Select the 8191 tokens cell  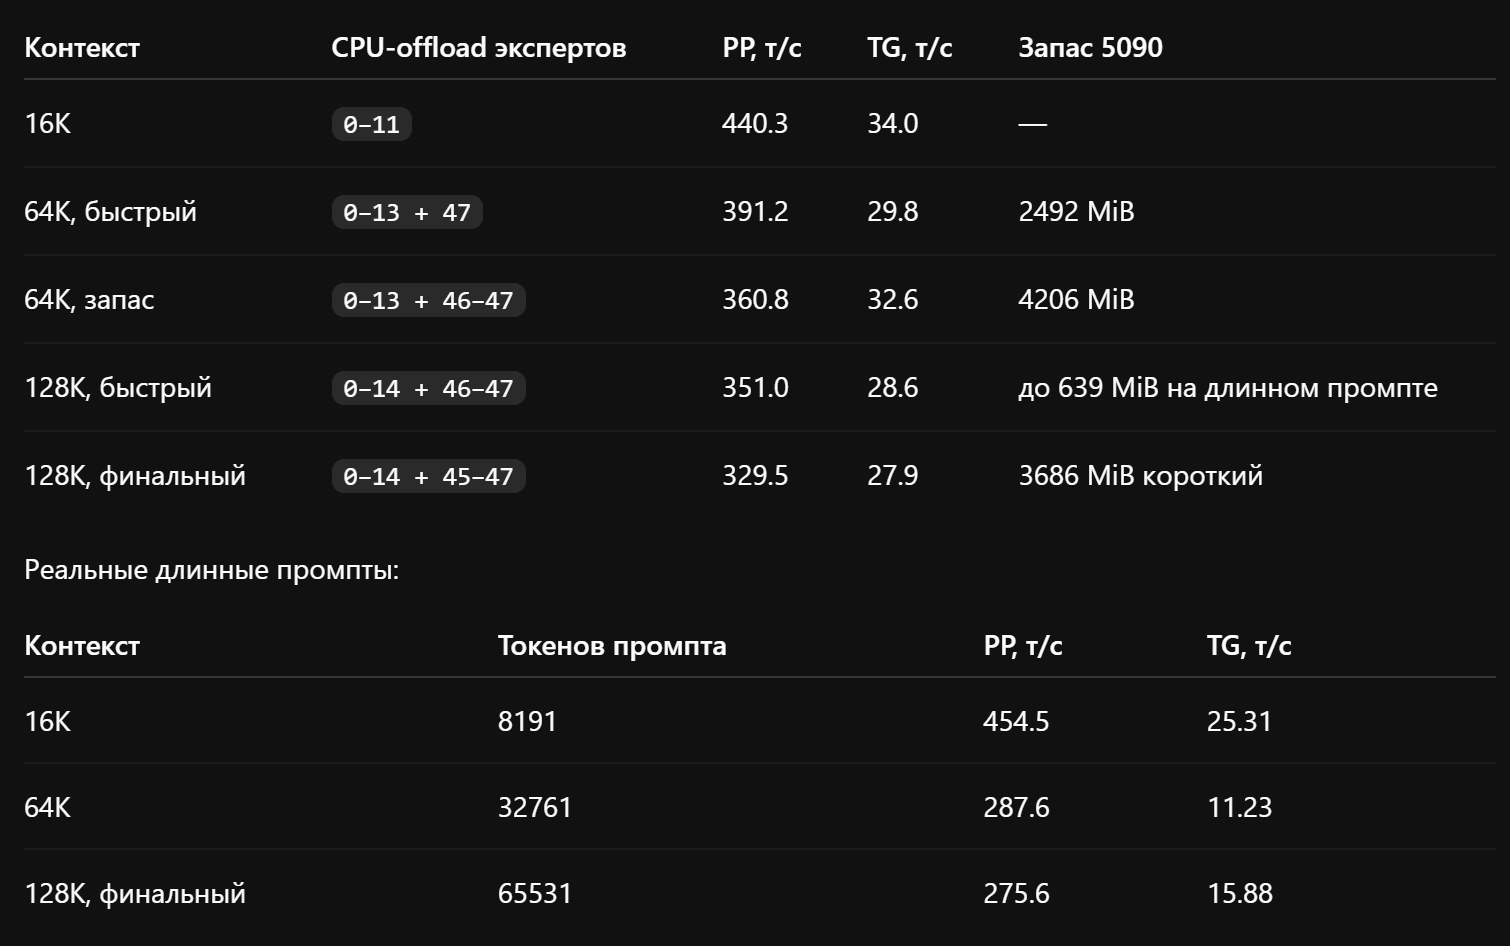pos(527,721)
